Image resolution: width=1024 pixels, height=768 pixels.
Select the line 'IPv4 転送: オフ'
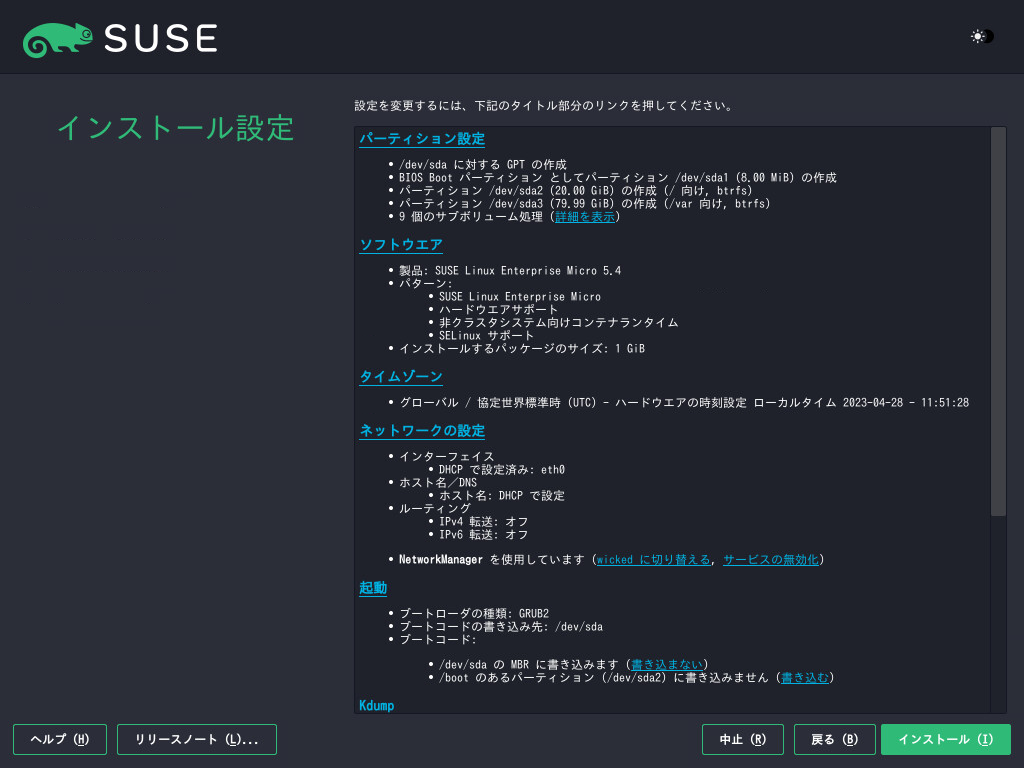click(x=483, y=522)
